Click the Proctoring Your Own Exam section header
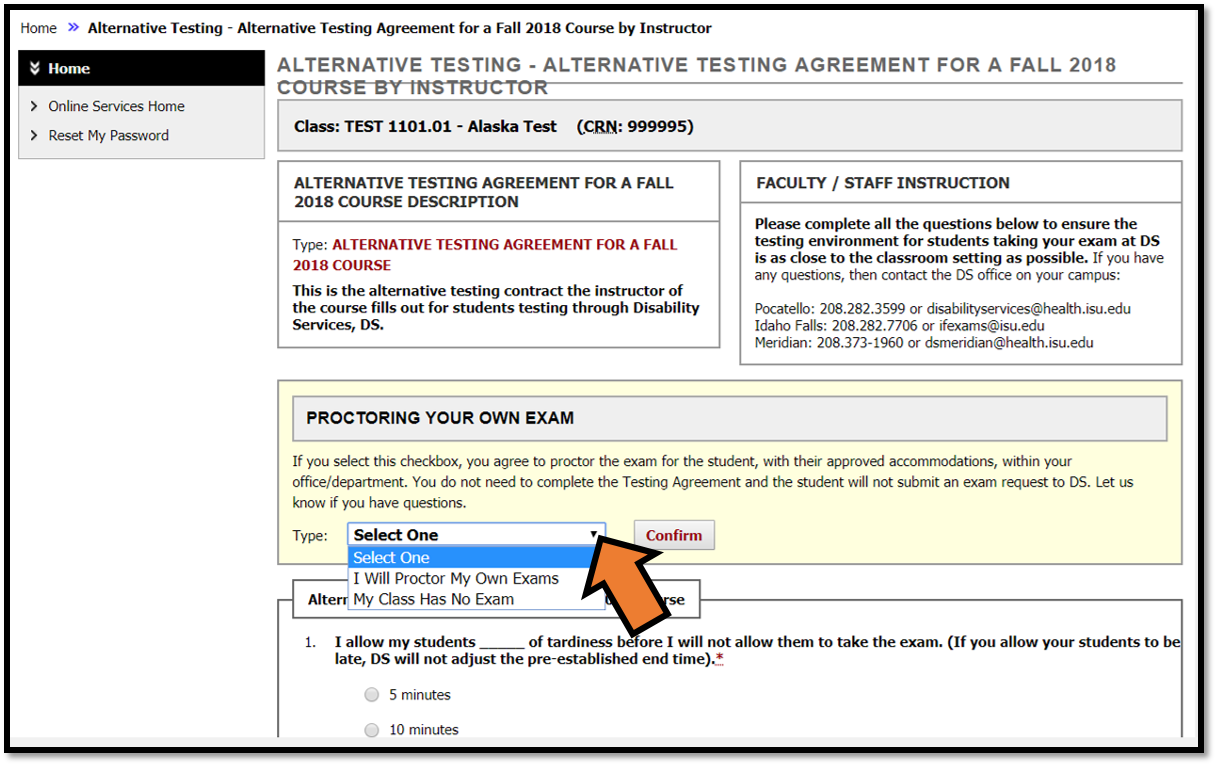This screenshot has height=766, width=1217. 440,417
